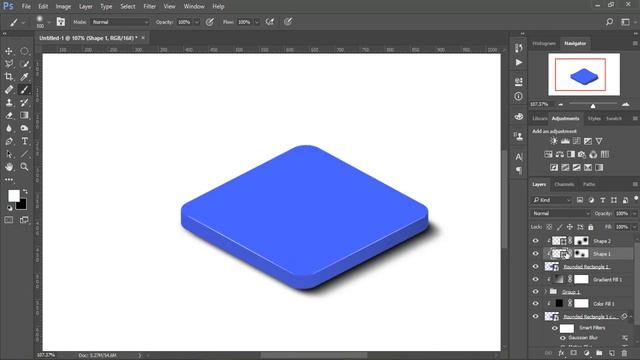Hide the Shape 1 layer
This screenshot has width=640, height=360.
pyautogui.click(x=536, y=254)
